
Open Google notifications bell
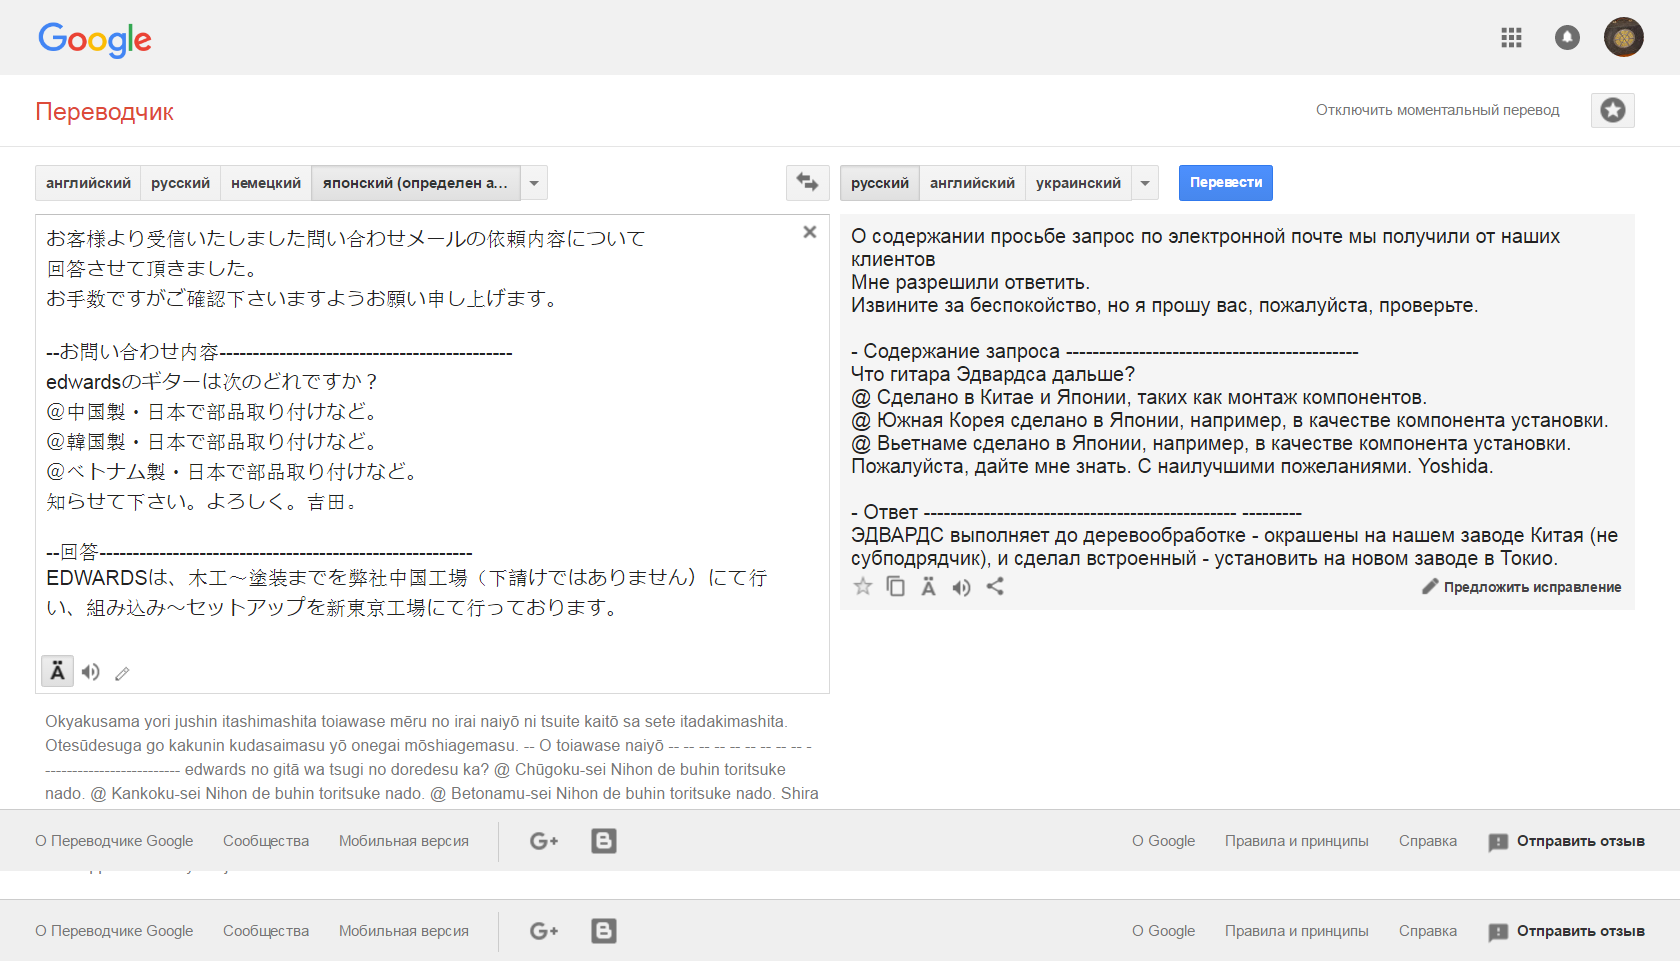click(x=1567, y=38)
